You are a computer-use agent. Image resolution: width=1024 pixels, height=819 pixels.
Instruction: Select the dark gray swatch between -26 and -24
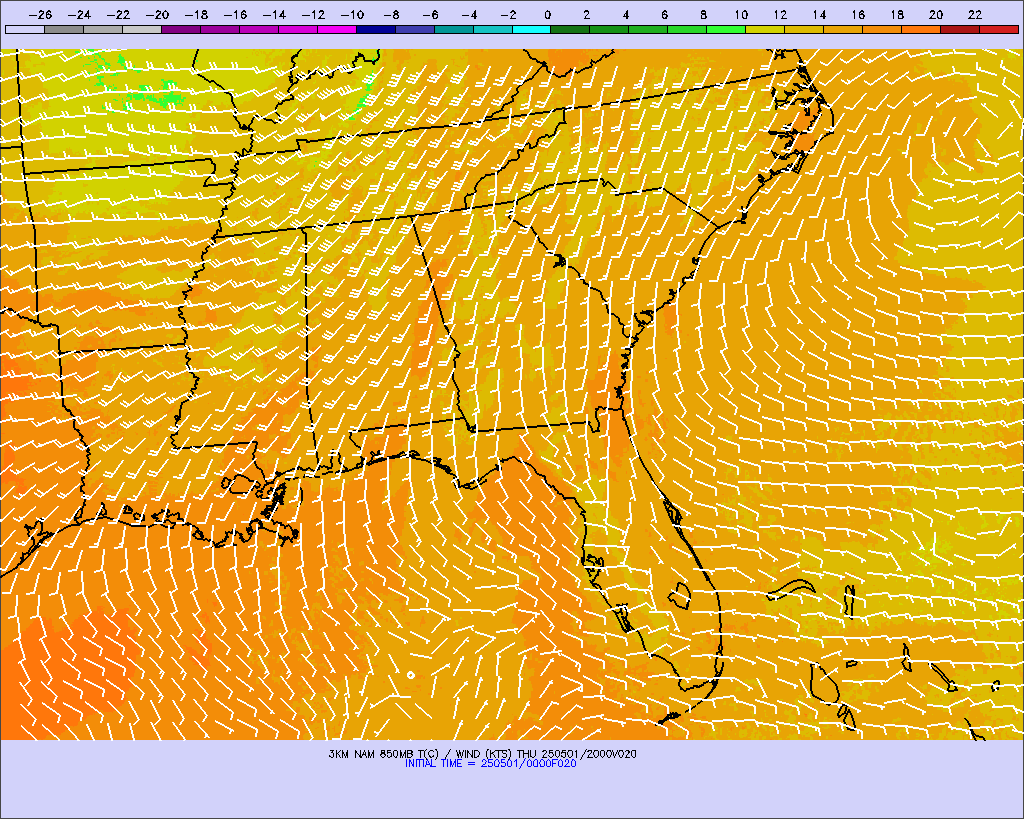click(x=64, y=29)
